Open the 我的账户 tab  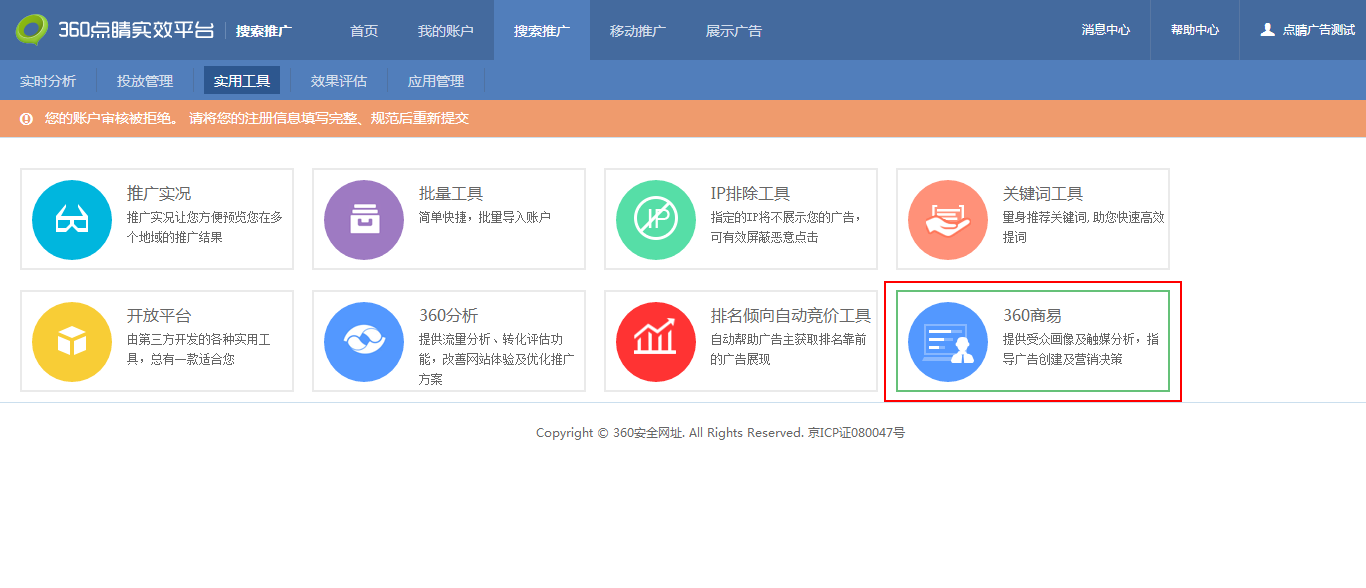[x=445, y=31]
